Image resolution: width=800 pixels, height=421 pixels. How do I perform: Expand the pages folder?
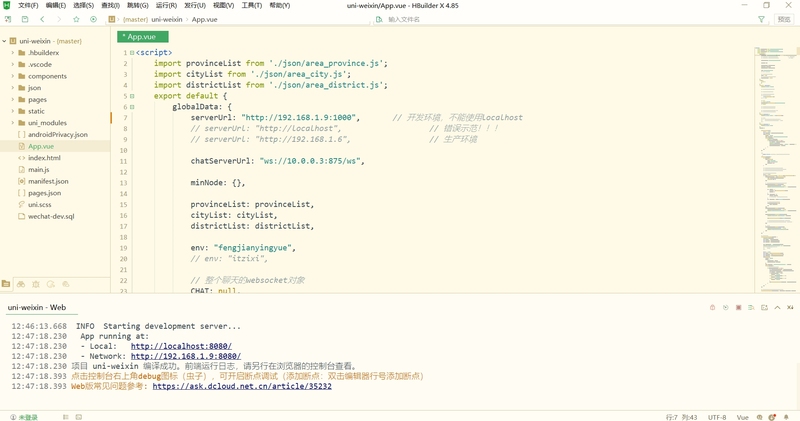(13, 100)
